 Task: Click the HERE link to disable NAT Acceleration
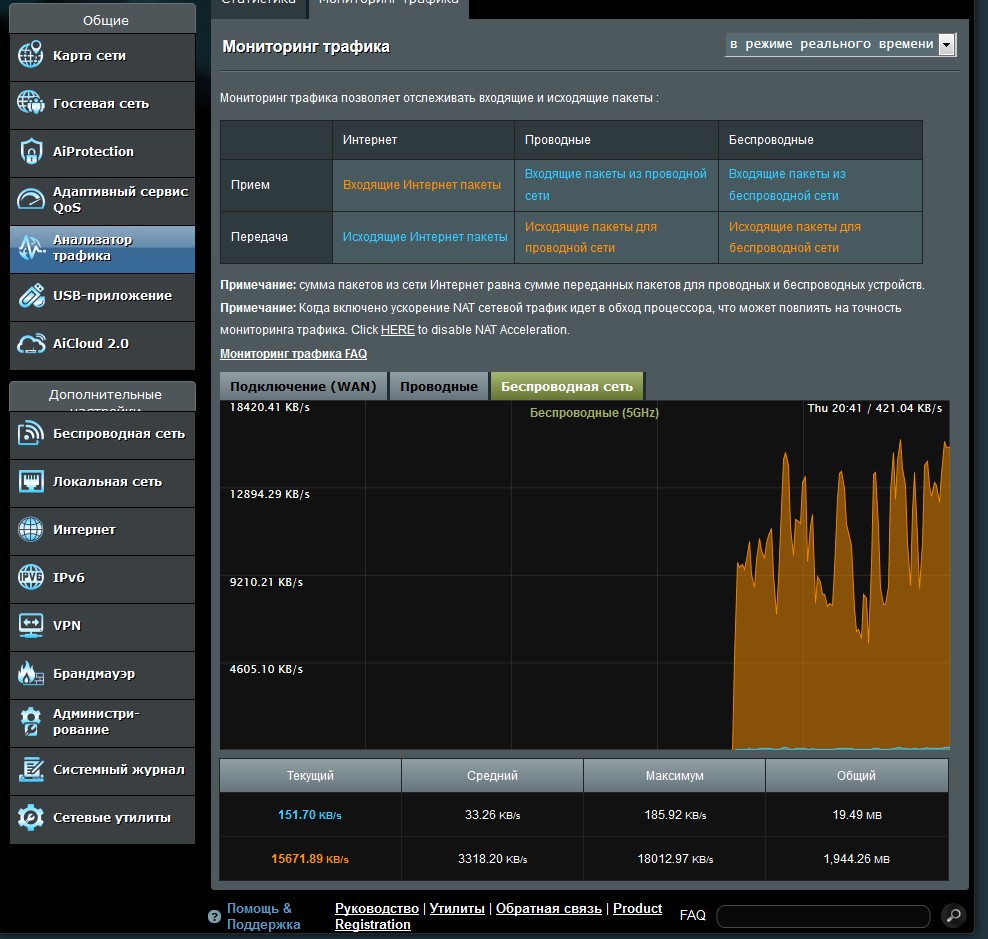click(397, 330)
